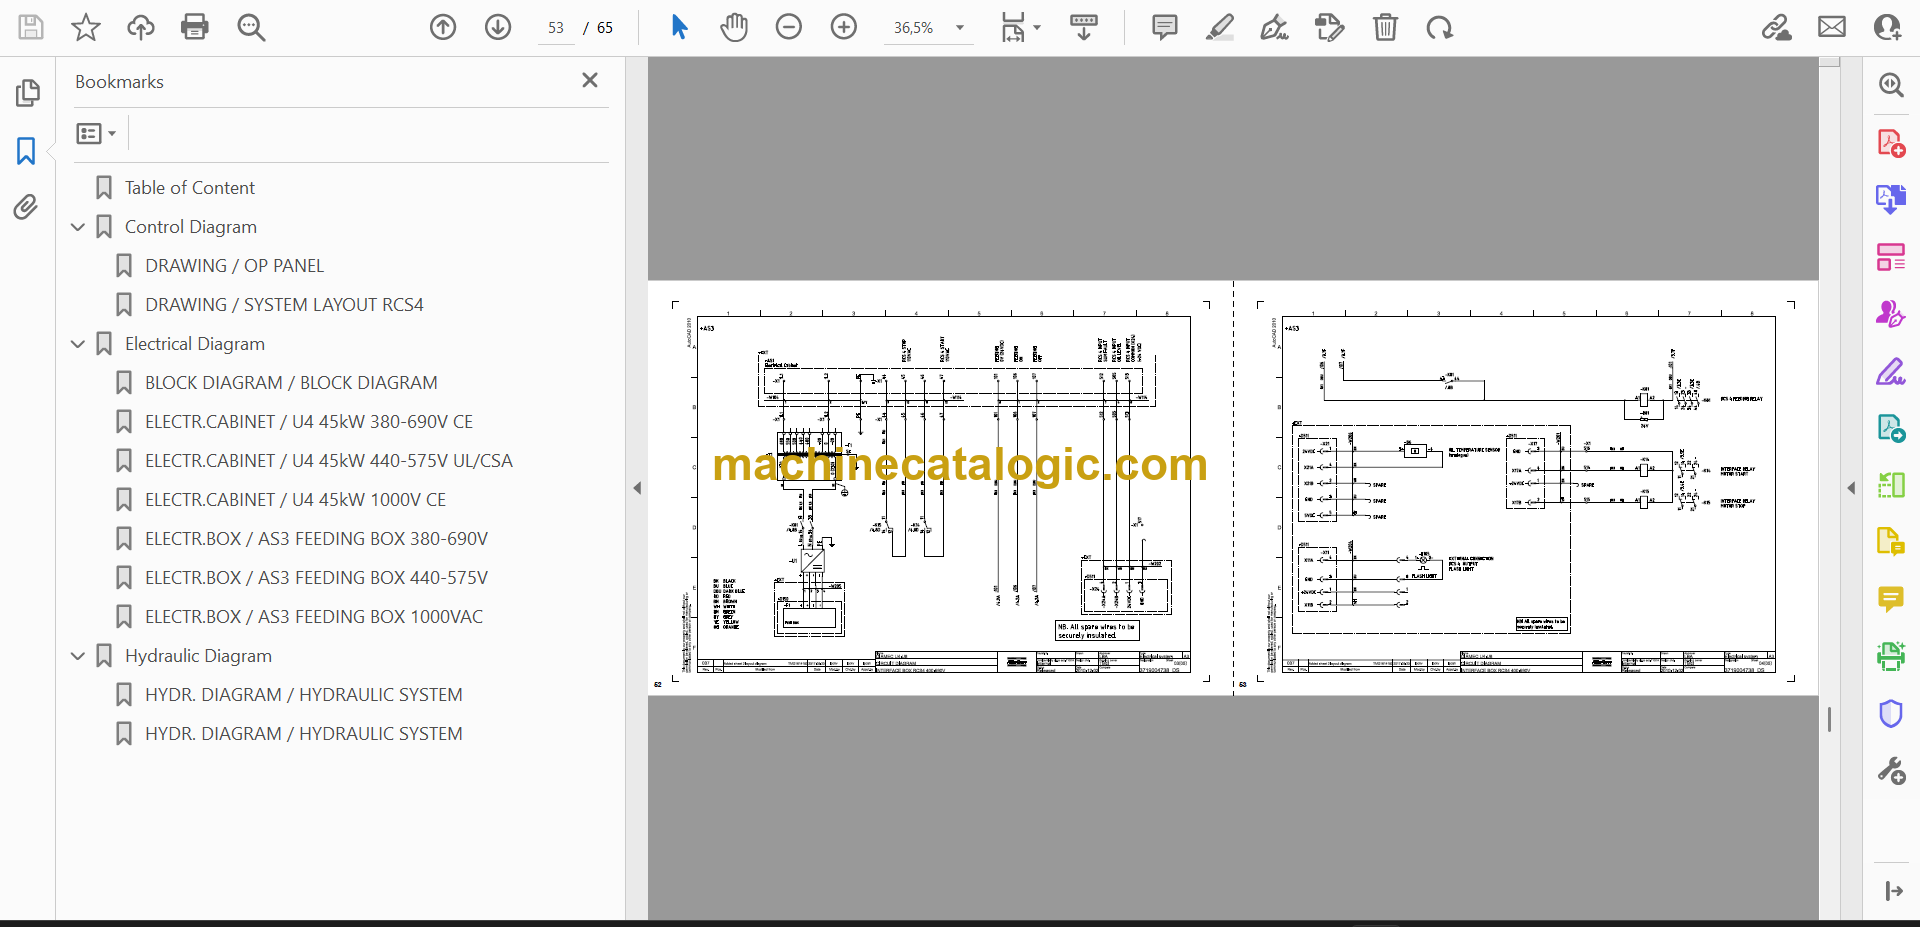Select the highlight text pen tool
1920x927 pixels.
[x=1220, y=27]
